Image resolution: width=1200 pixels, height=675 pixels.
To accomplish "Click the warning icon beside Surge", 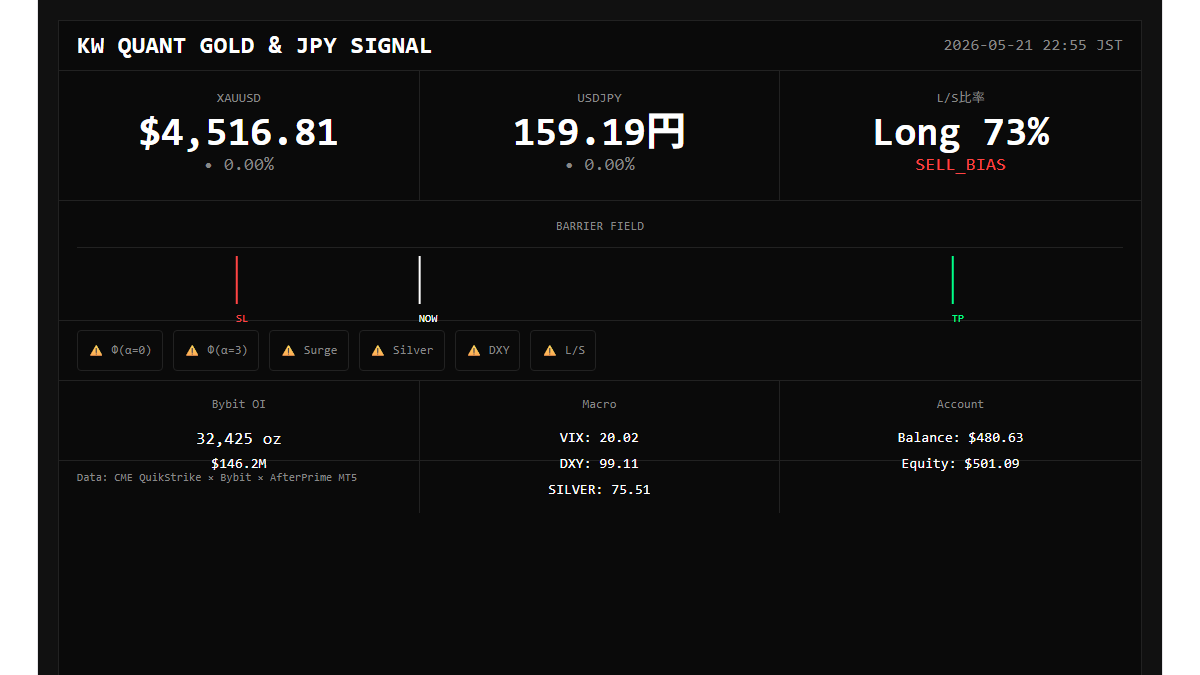I will tap(288, 351).
